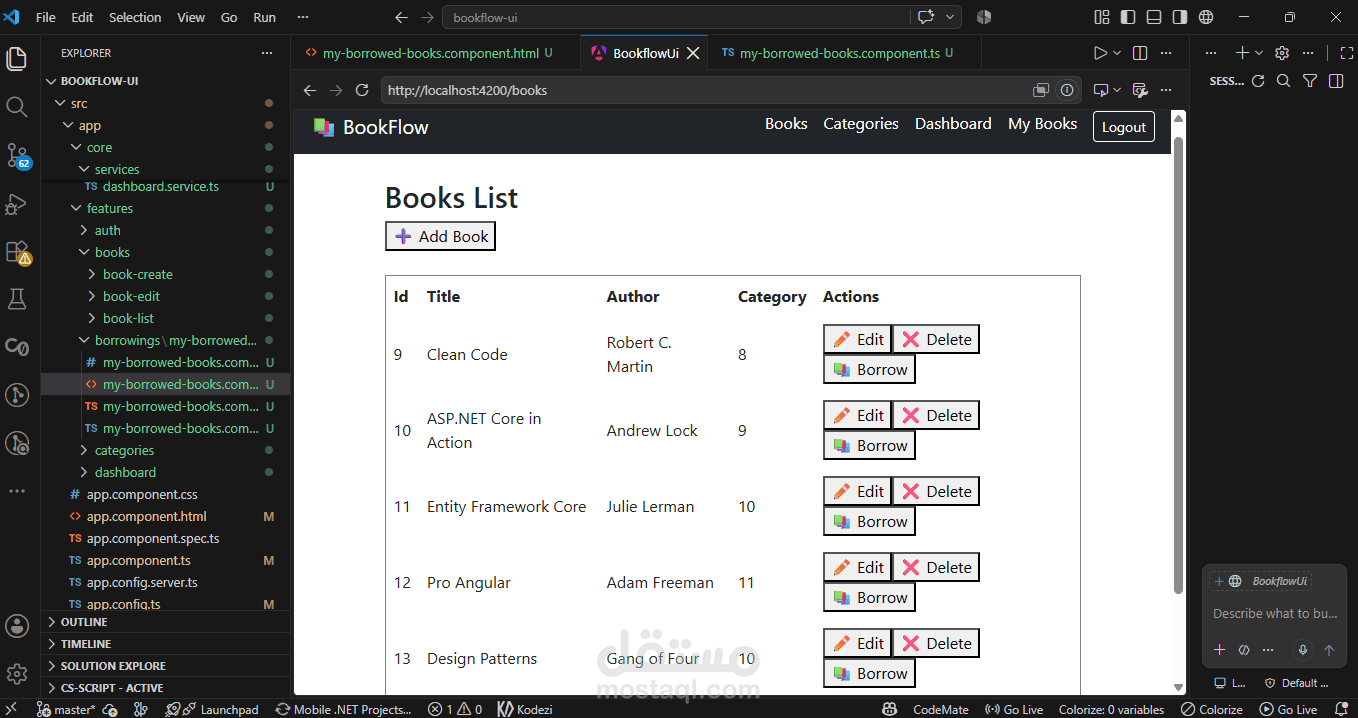1358x718 pixels.
Task: Expand the SOLUTION EXPLORE section
Action: coord(166,666)
